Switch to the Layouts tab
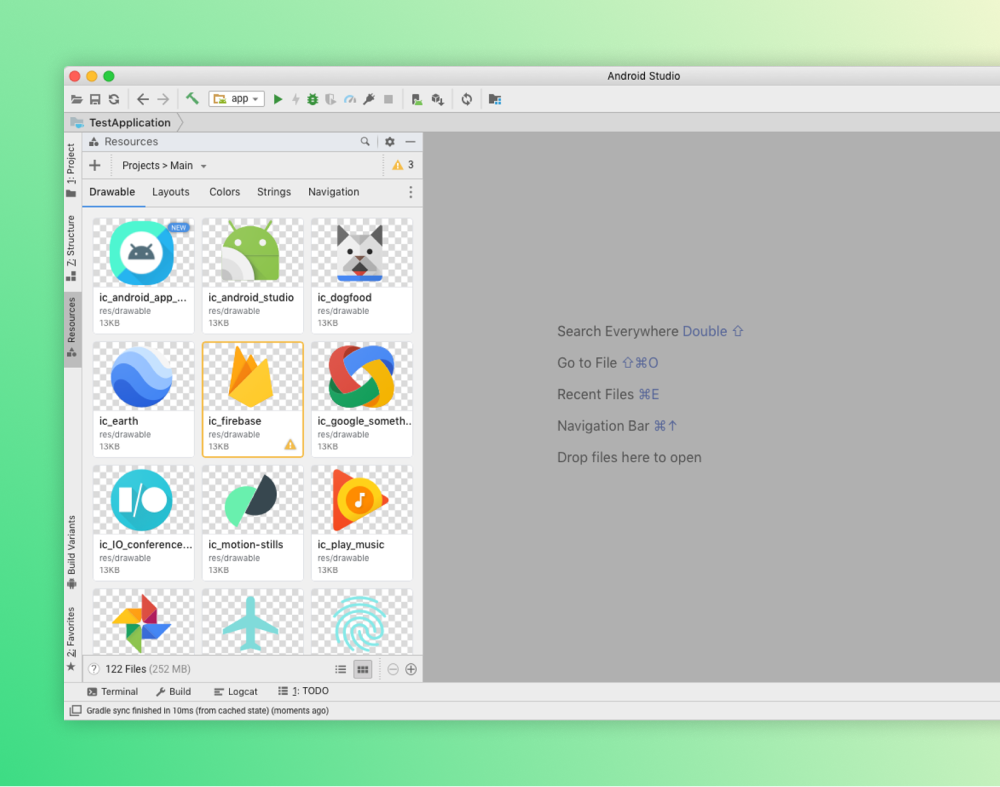This screenshot has height=787, width=1000. pyautogui.click(x=171, y=192)
